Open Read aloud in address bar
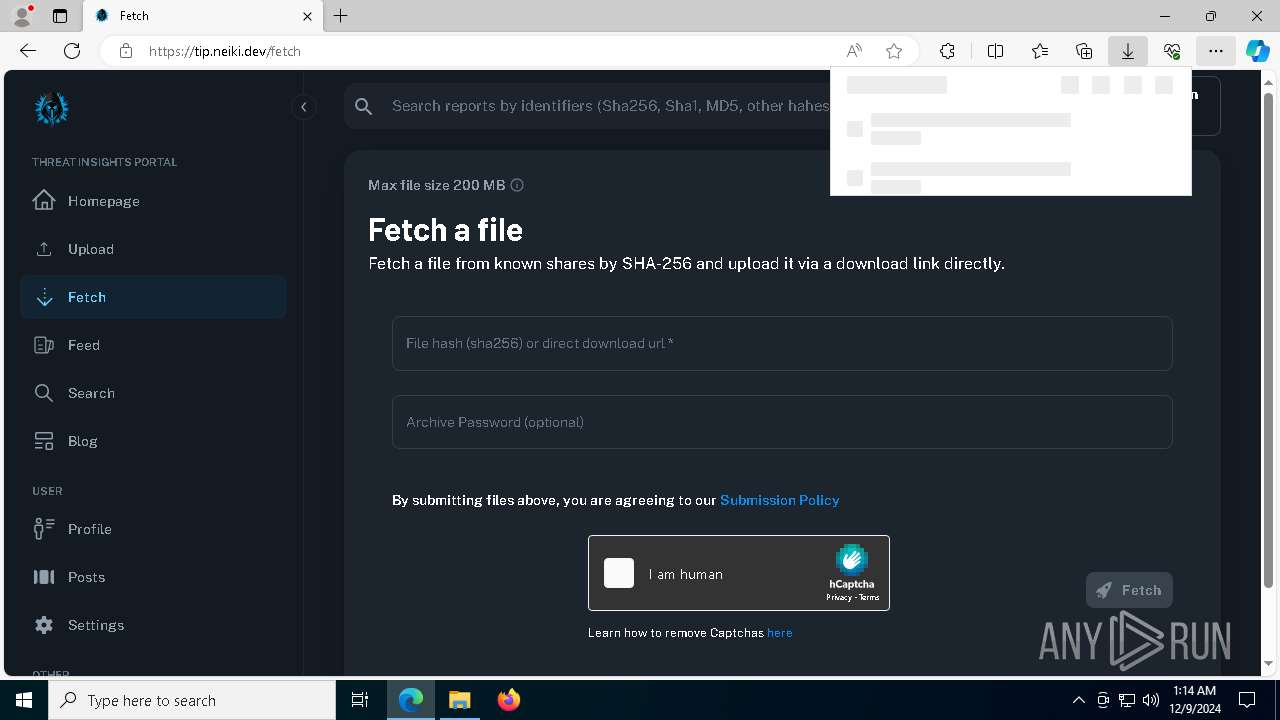Screen dimensions: 1280x720 pyautogui.click(x=854, y=51)
